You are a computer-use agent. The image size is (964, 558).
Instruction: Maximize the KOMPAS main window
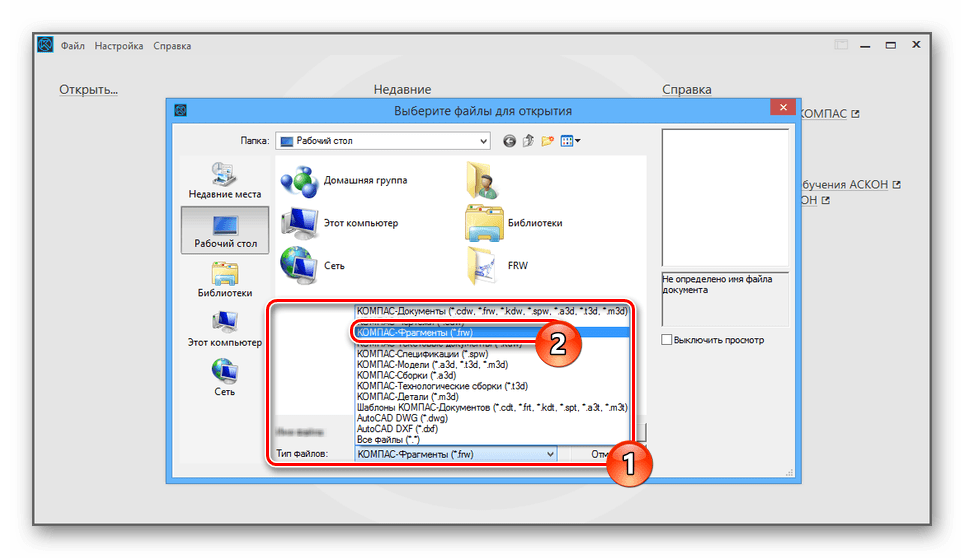[890, 45]
